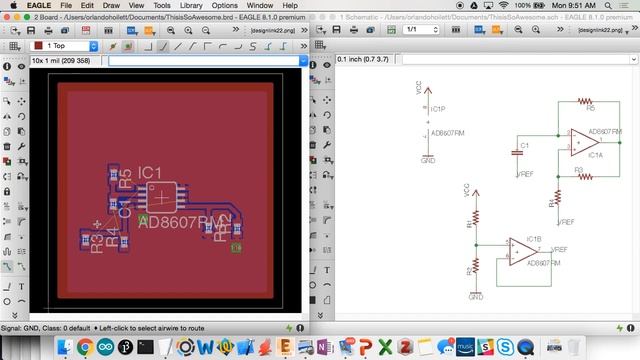Viewport: 640px width, 360px height.
Task: Select the Rotate tool in the board sidebar
Action: coord(22,116)
